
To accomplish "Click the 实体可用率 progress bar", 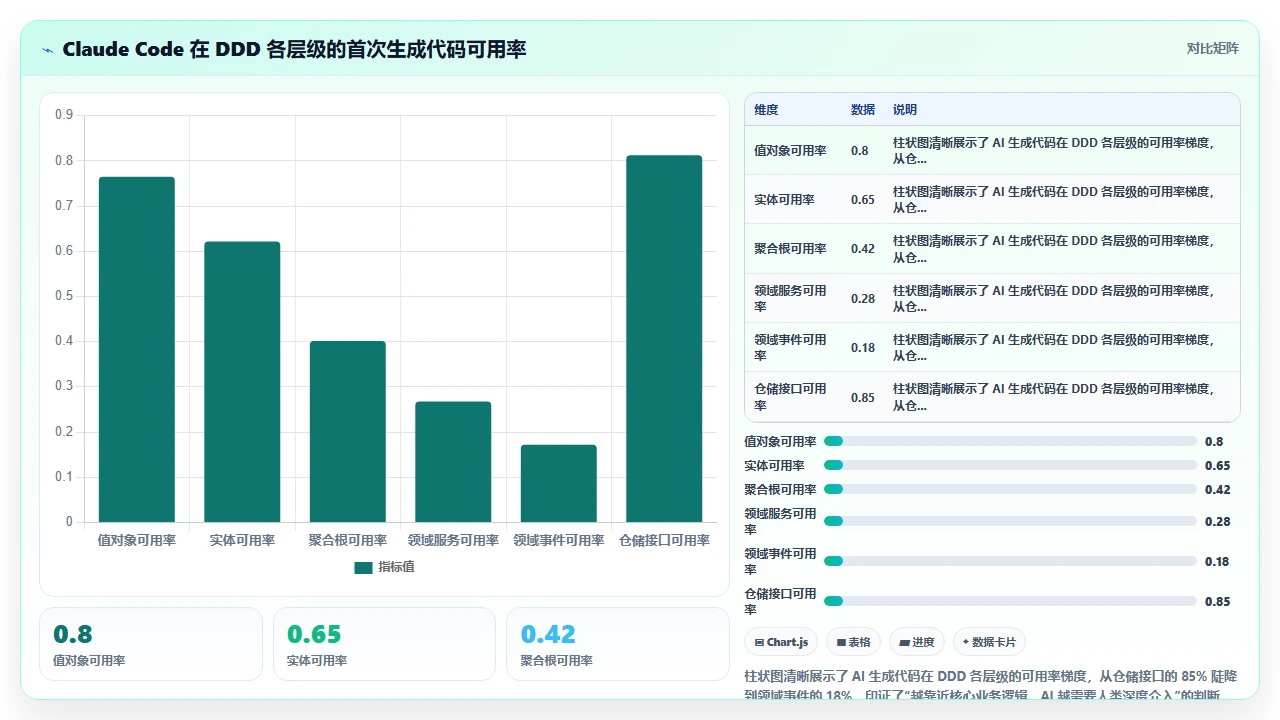I will pyautogui.click(x=1010, y=465).
